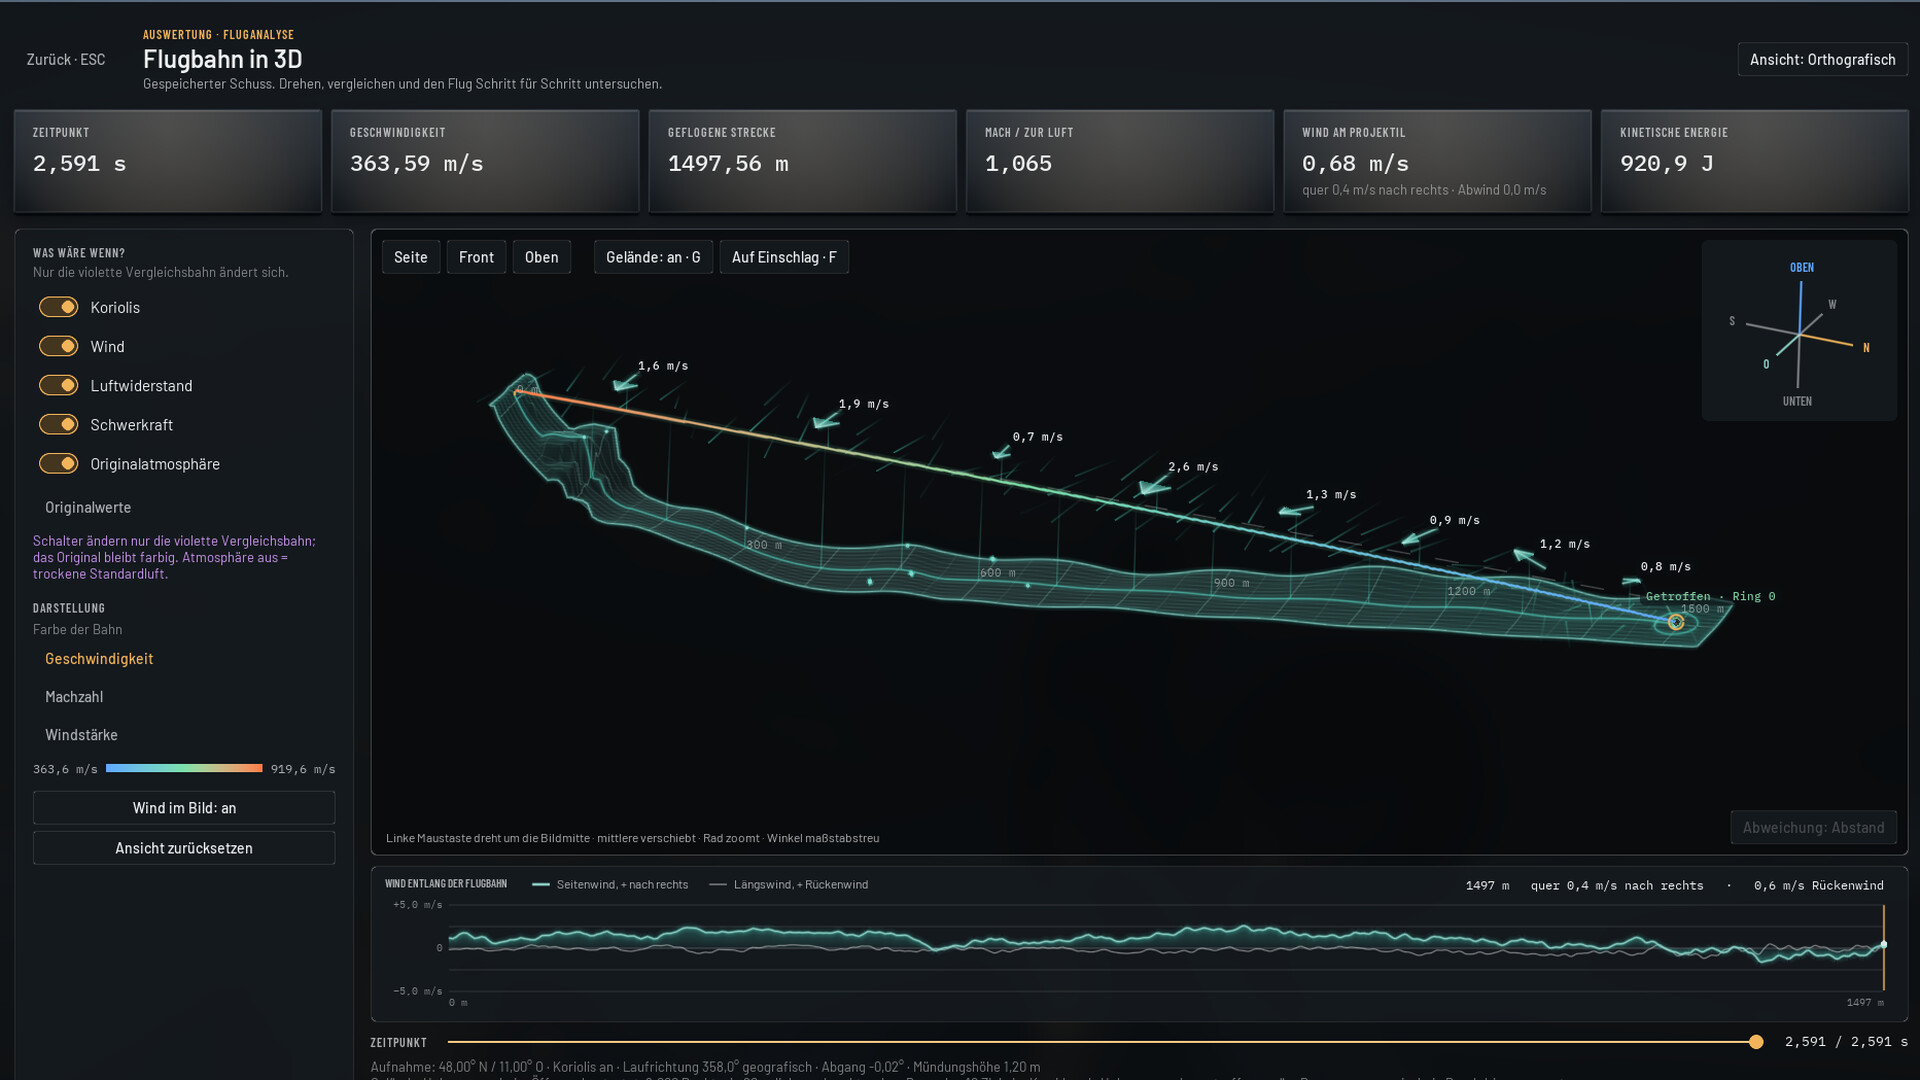Click the 0,8 m/s wind arrow

[1631, 581]
